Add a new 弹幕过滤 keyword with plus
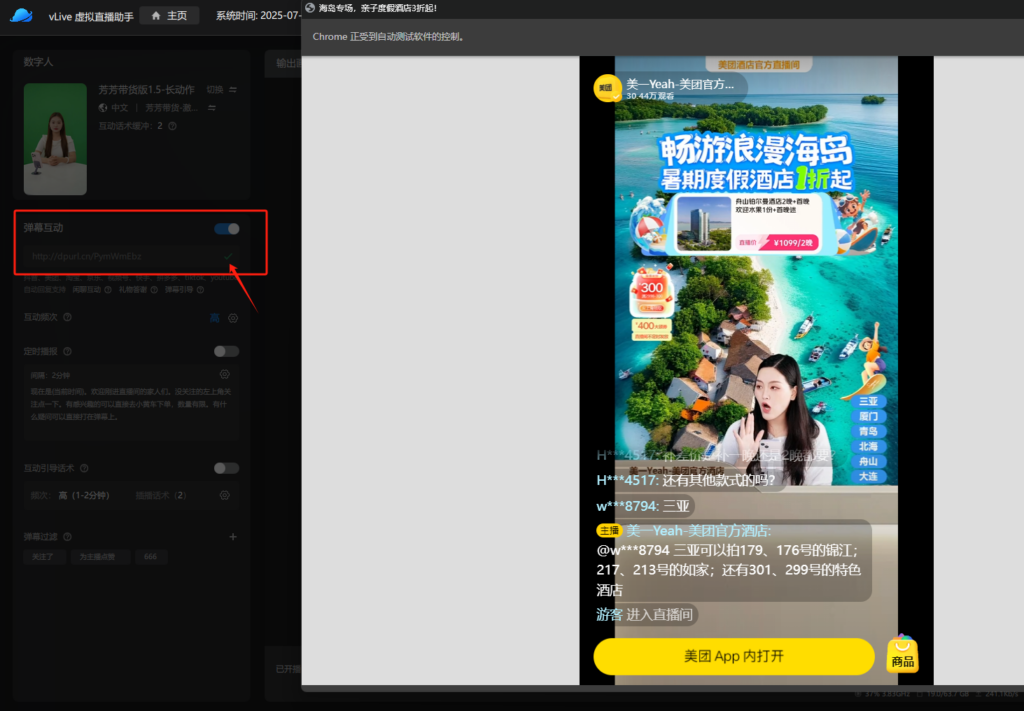The image size is (1024, 711). point(233,537)
